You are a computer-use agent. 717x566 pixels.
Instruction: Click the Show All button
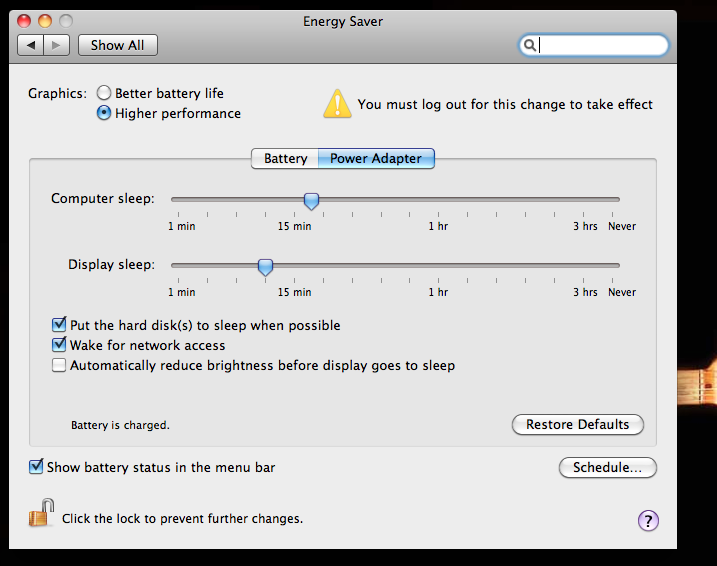(x=118, y=45)
